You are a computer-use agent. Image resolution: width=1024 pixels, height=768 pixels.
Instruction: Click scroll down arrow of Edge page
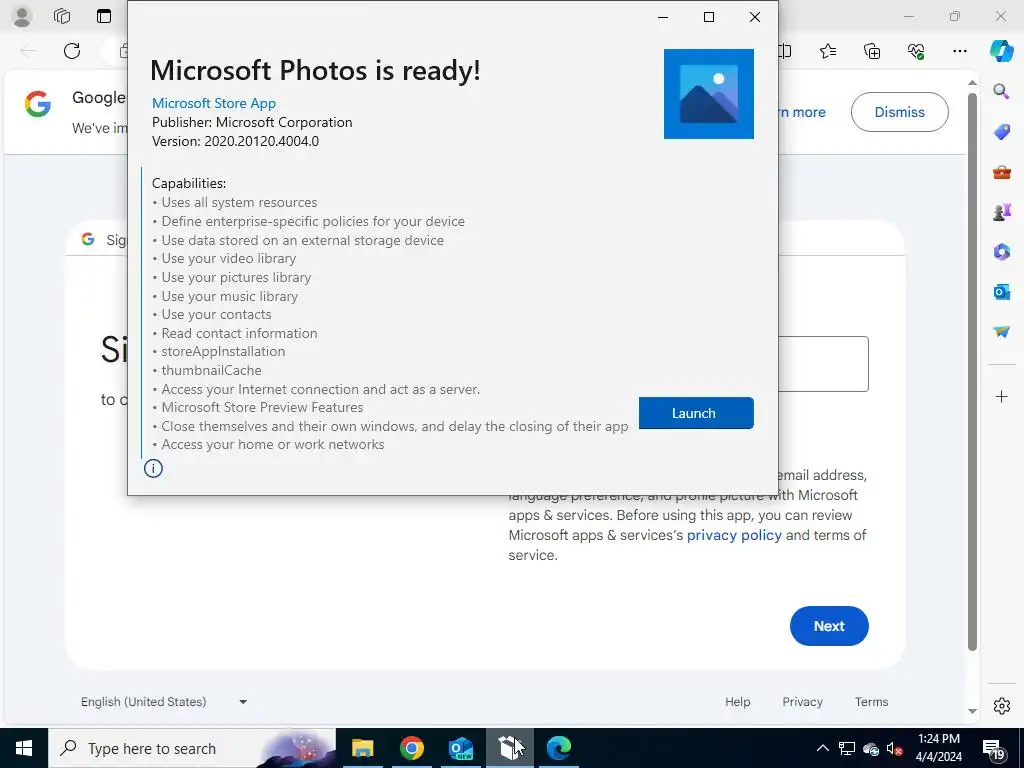pos(972,711)
